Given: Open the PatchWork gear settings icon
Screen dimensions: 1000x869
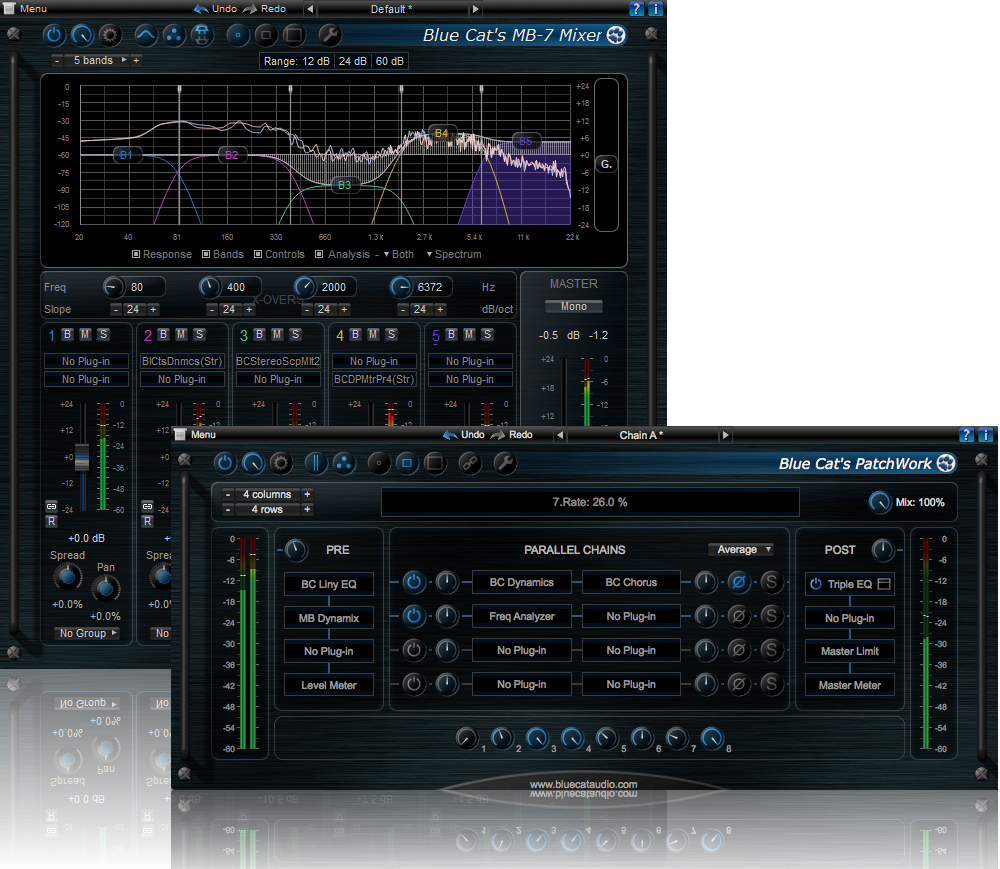Looking at the screenshot, I should tap(281, 463).
